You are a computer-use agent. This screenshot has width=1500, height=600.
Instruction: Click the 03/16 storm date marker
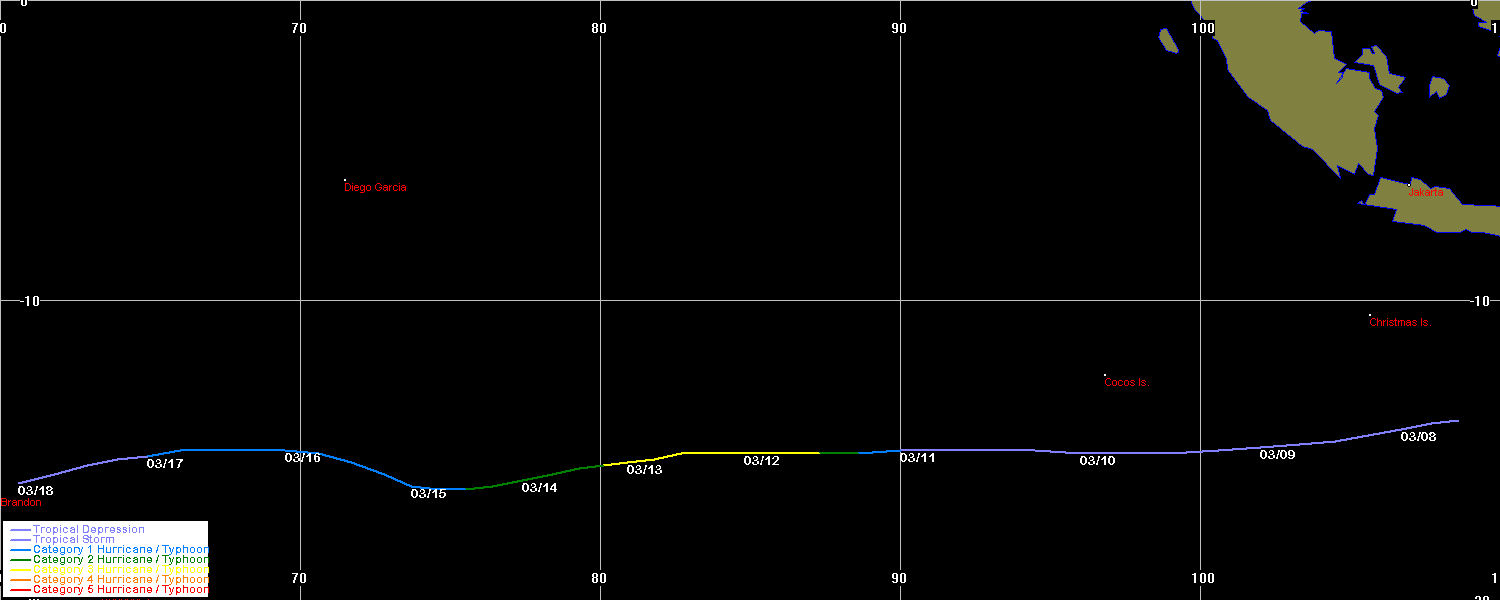coord(302,458)
